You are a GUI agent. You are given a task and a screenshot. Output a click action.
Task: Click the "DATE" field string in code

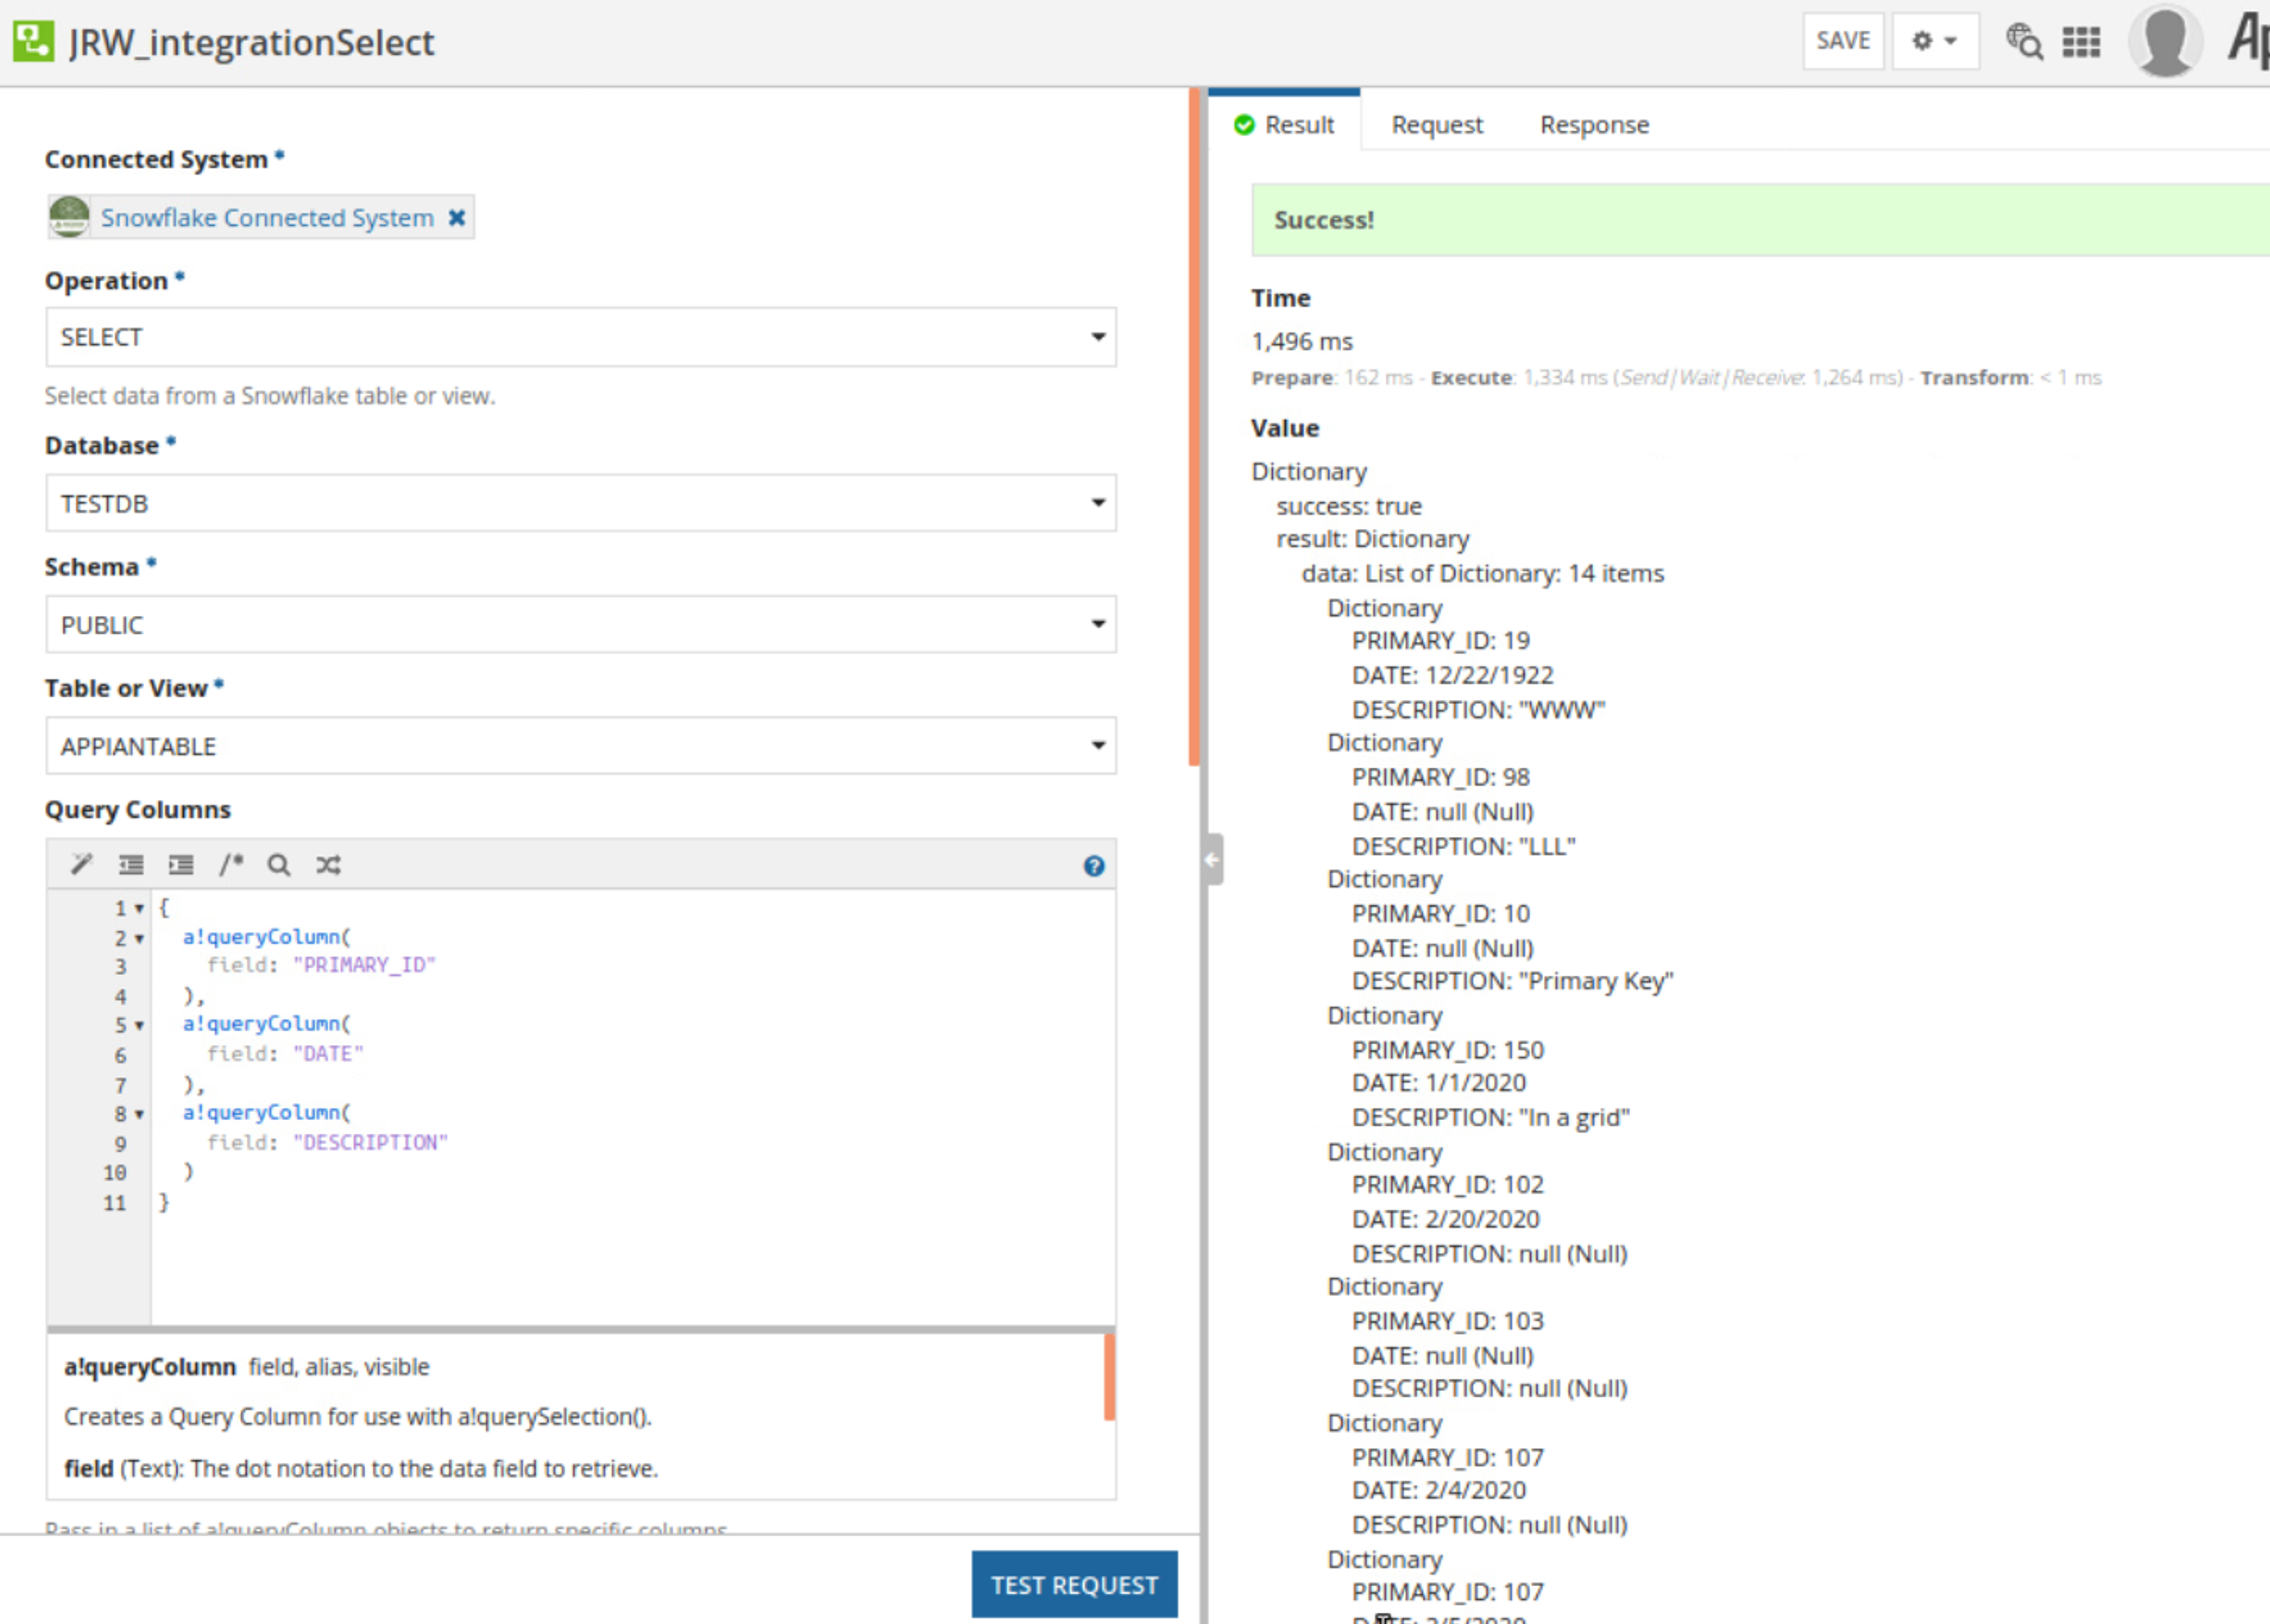click(x=328, y=1054)
